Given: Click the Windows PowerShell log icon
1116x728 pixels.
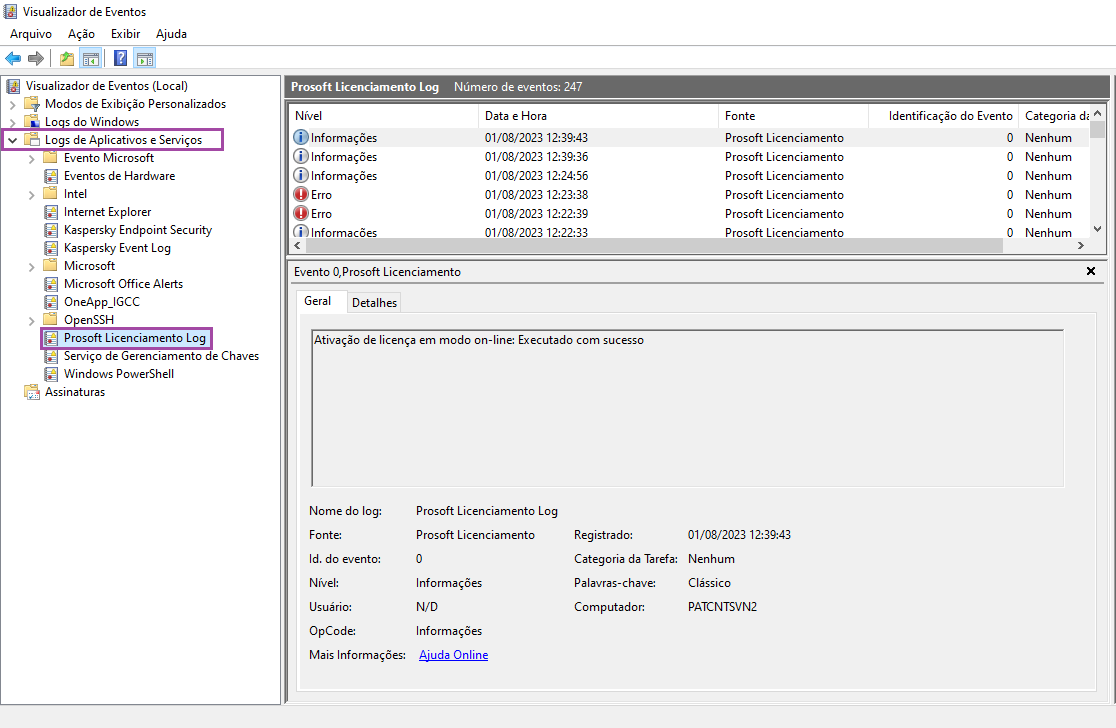Looking at the screenshot, I should pyautogui.click(x=51, y=374).
